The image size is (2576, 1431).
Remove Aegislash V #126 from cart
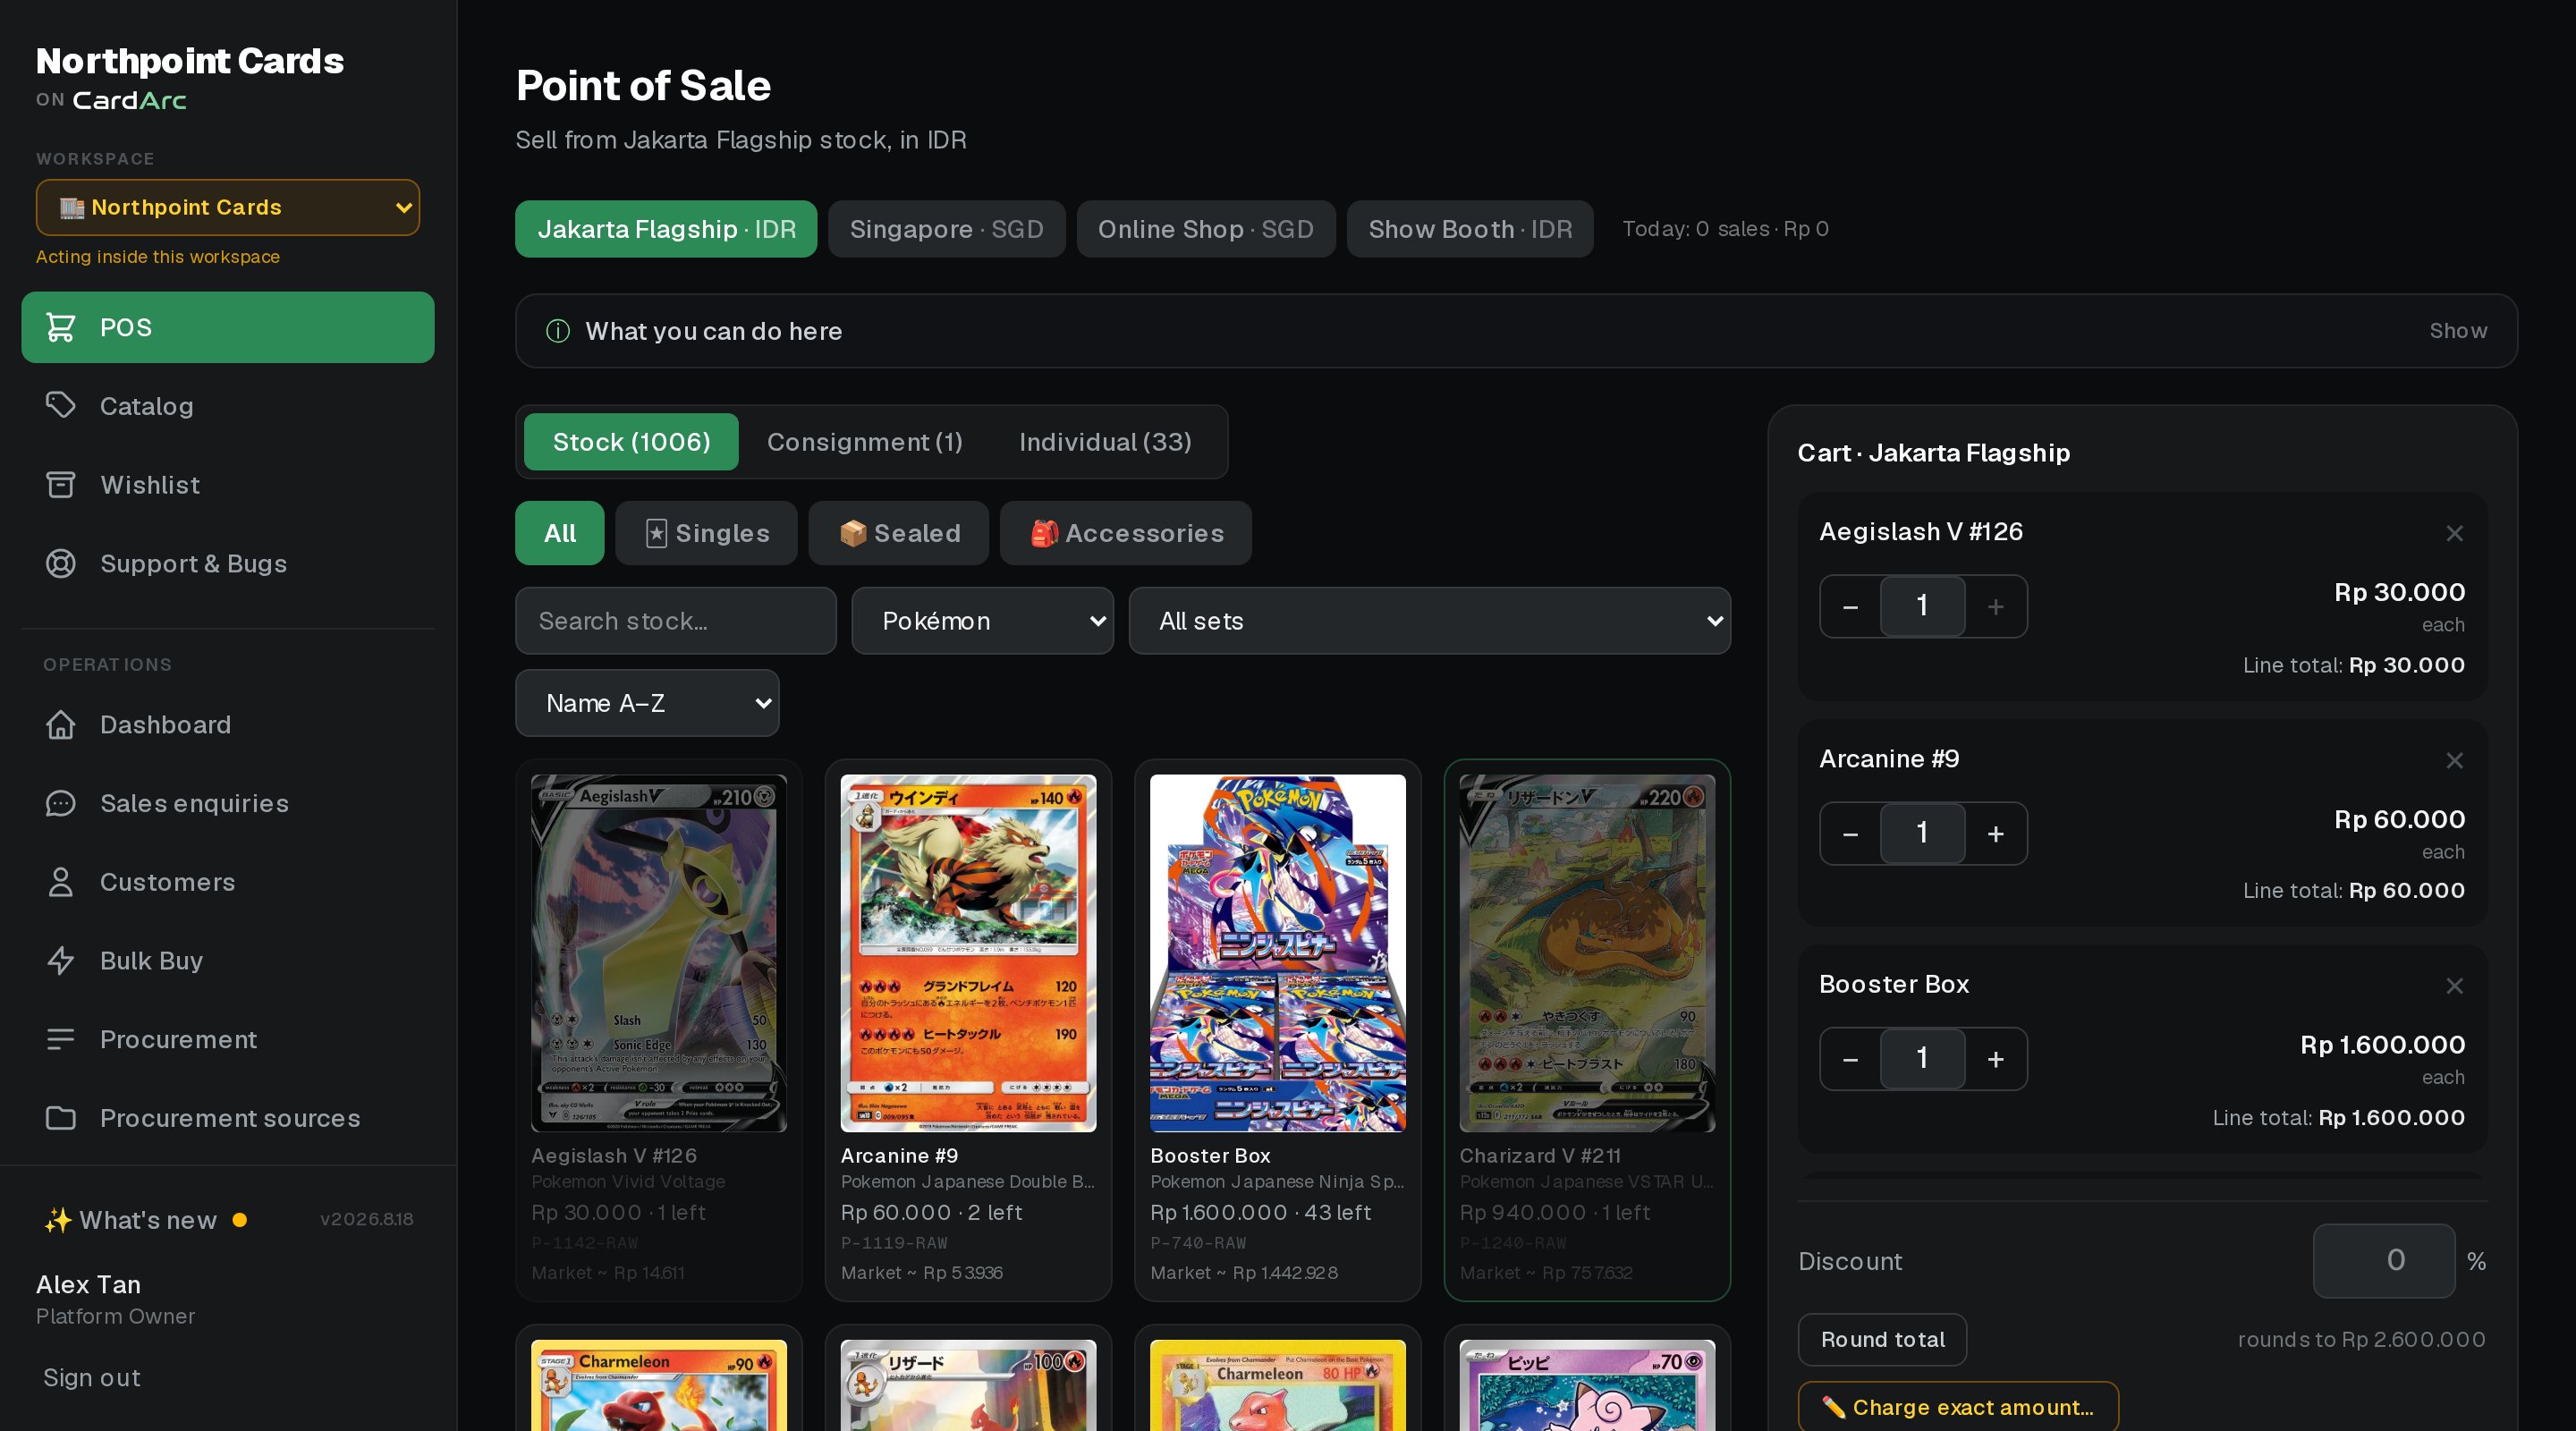point(2454,533)
